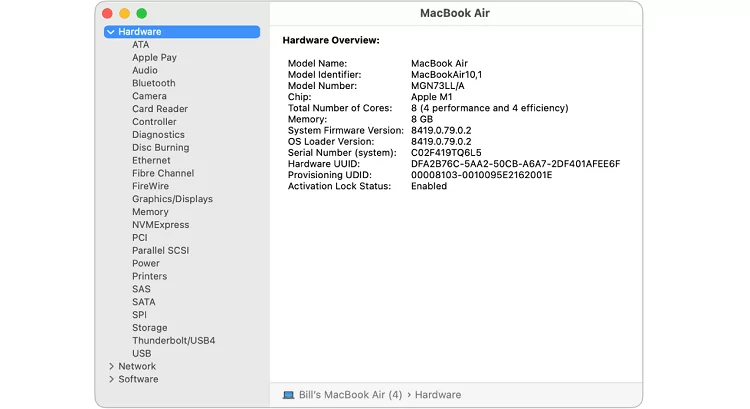Open Diagnostics section

click(158, 135)
